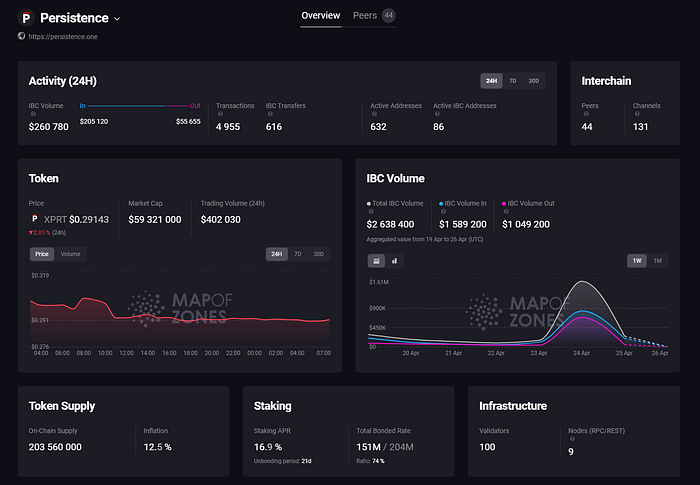Select 30D period in Token chart
This screenshot has height=485, width=700.
319,254
